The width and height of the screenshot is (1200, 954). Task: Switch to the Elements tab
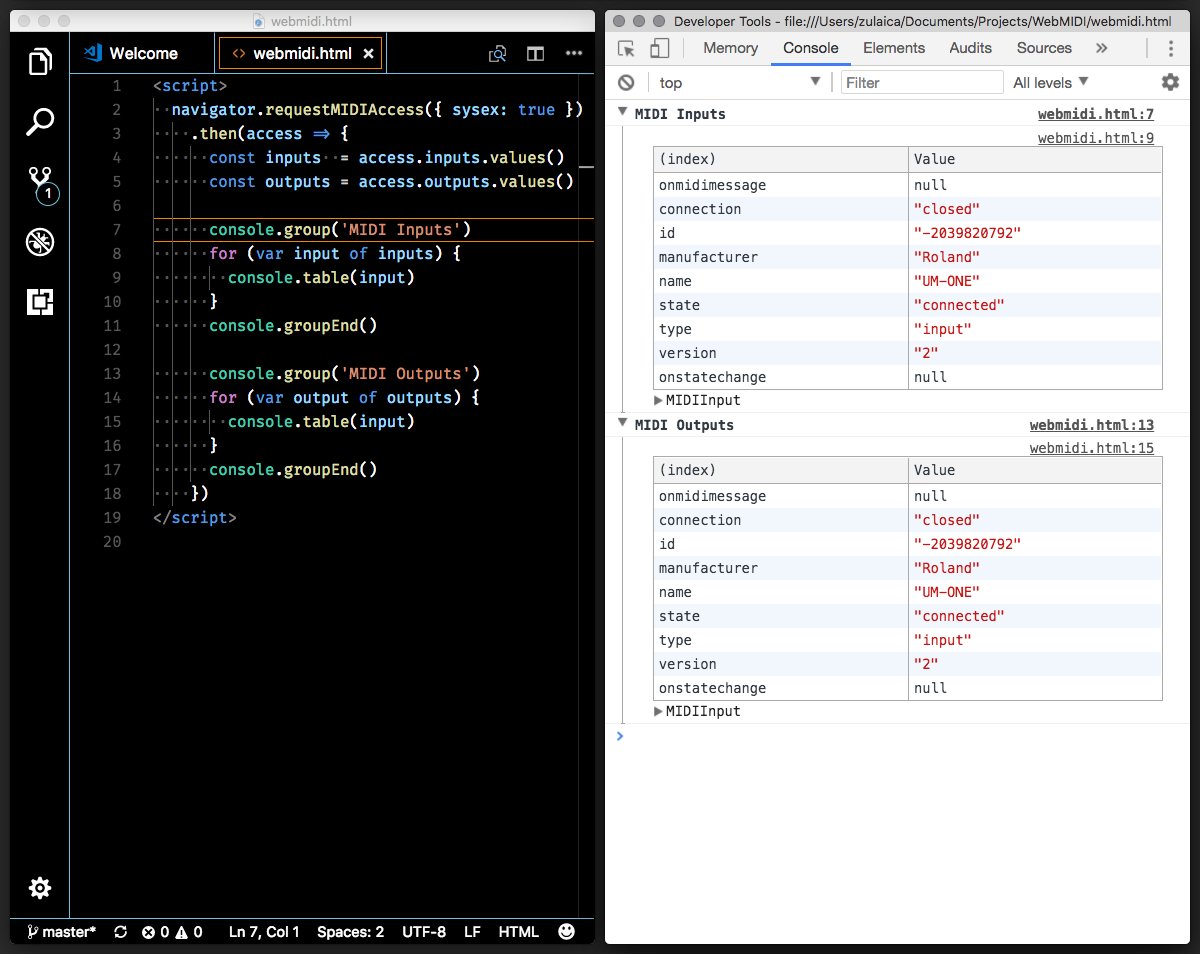point(894,48)
